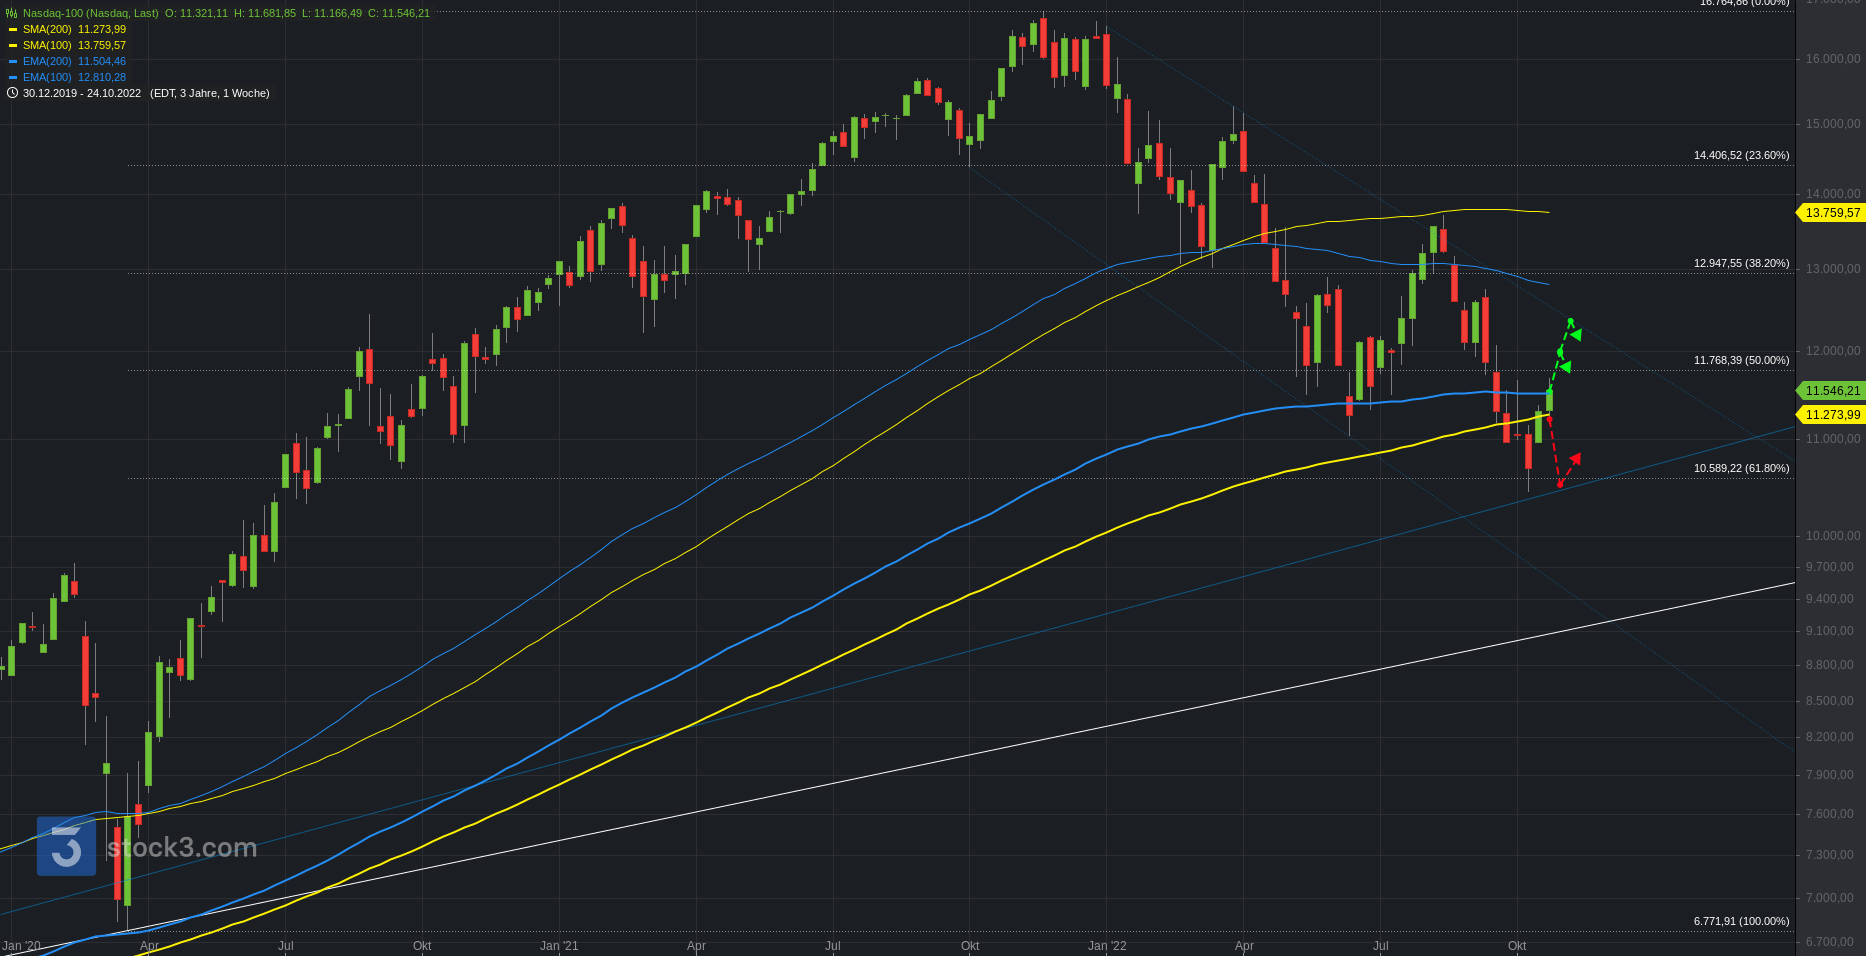The height and width of the screenshot is (956, 1866).
Task: Click the clock icon next to date range
Action: [12, 93]
